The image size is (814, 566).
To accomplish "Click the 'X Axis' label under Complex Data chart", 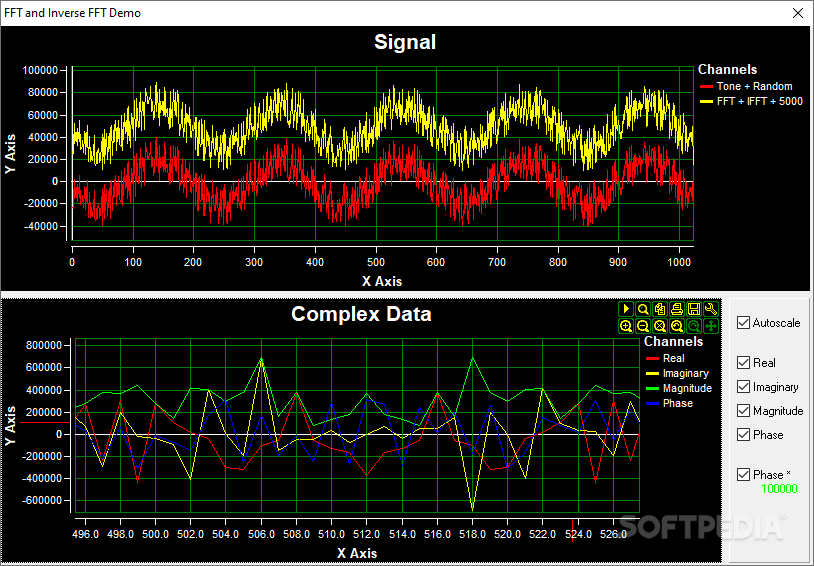I will (x=357, y=554).
